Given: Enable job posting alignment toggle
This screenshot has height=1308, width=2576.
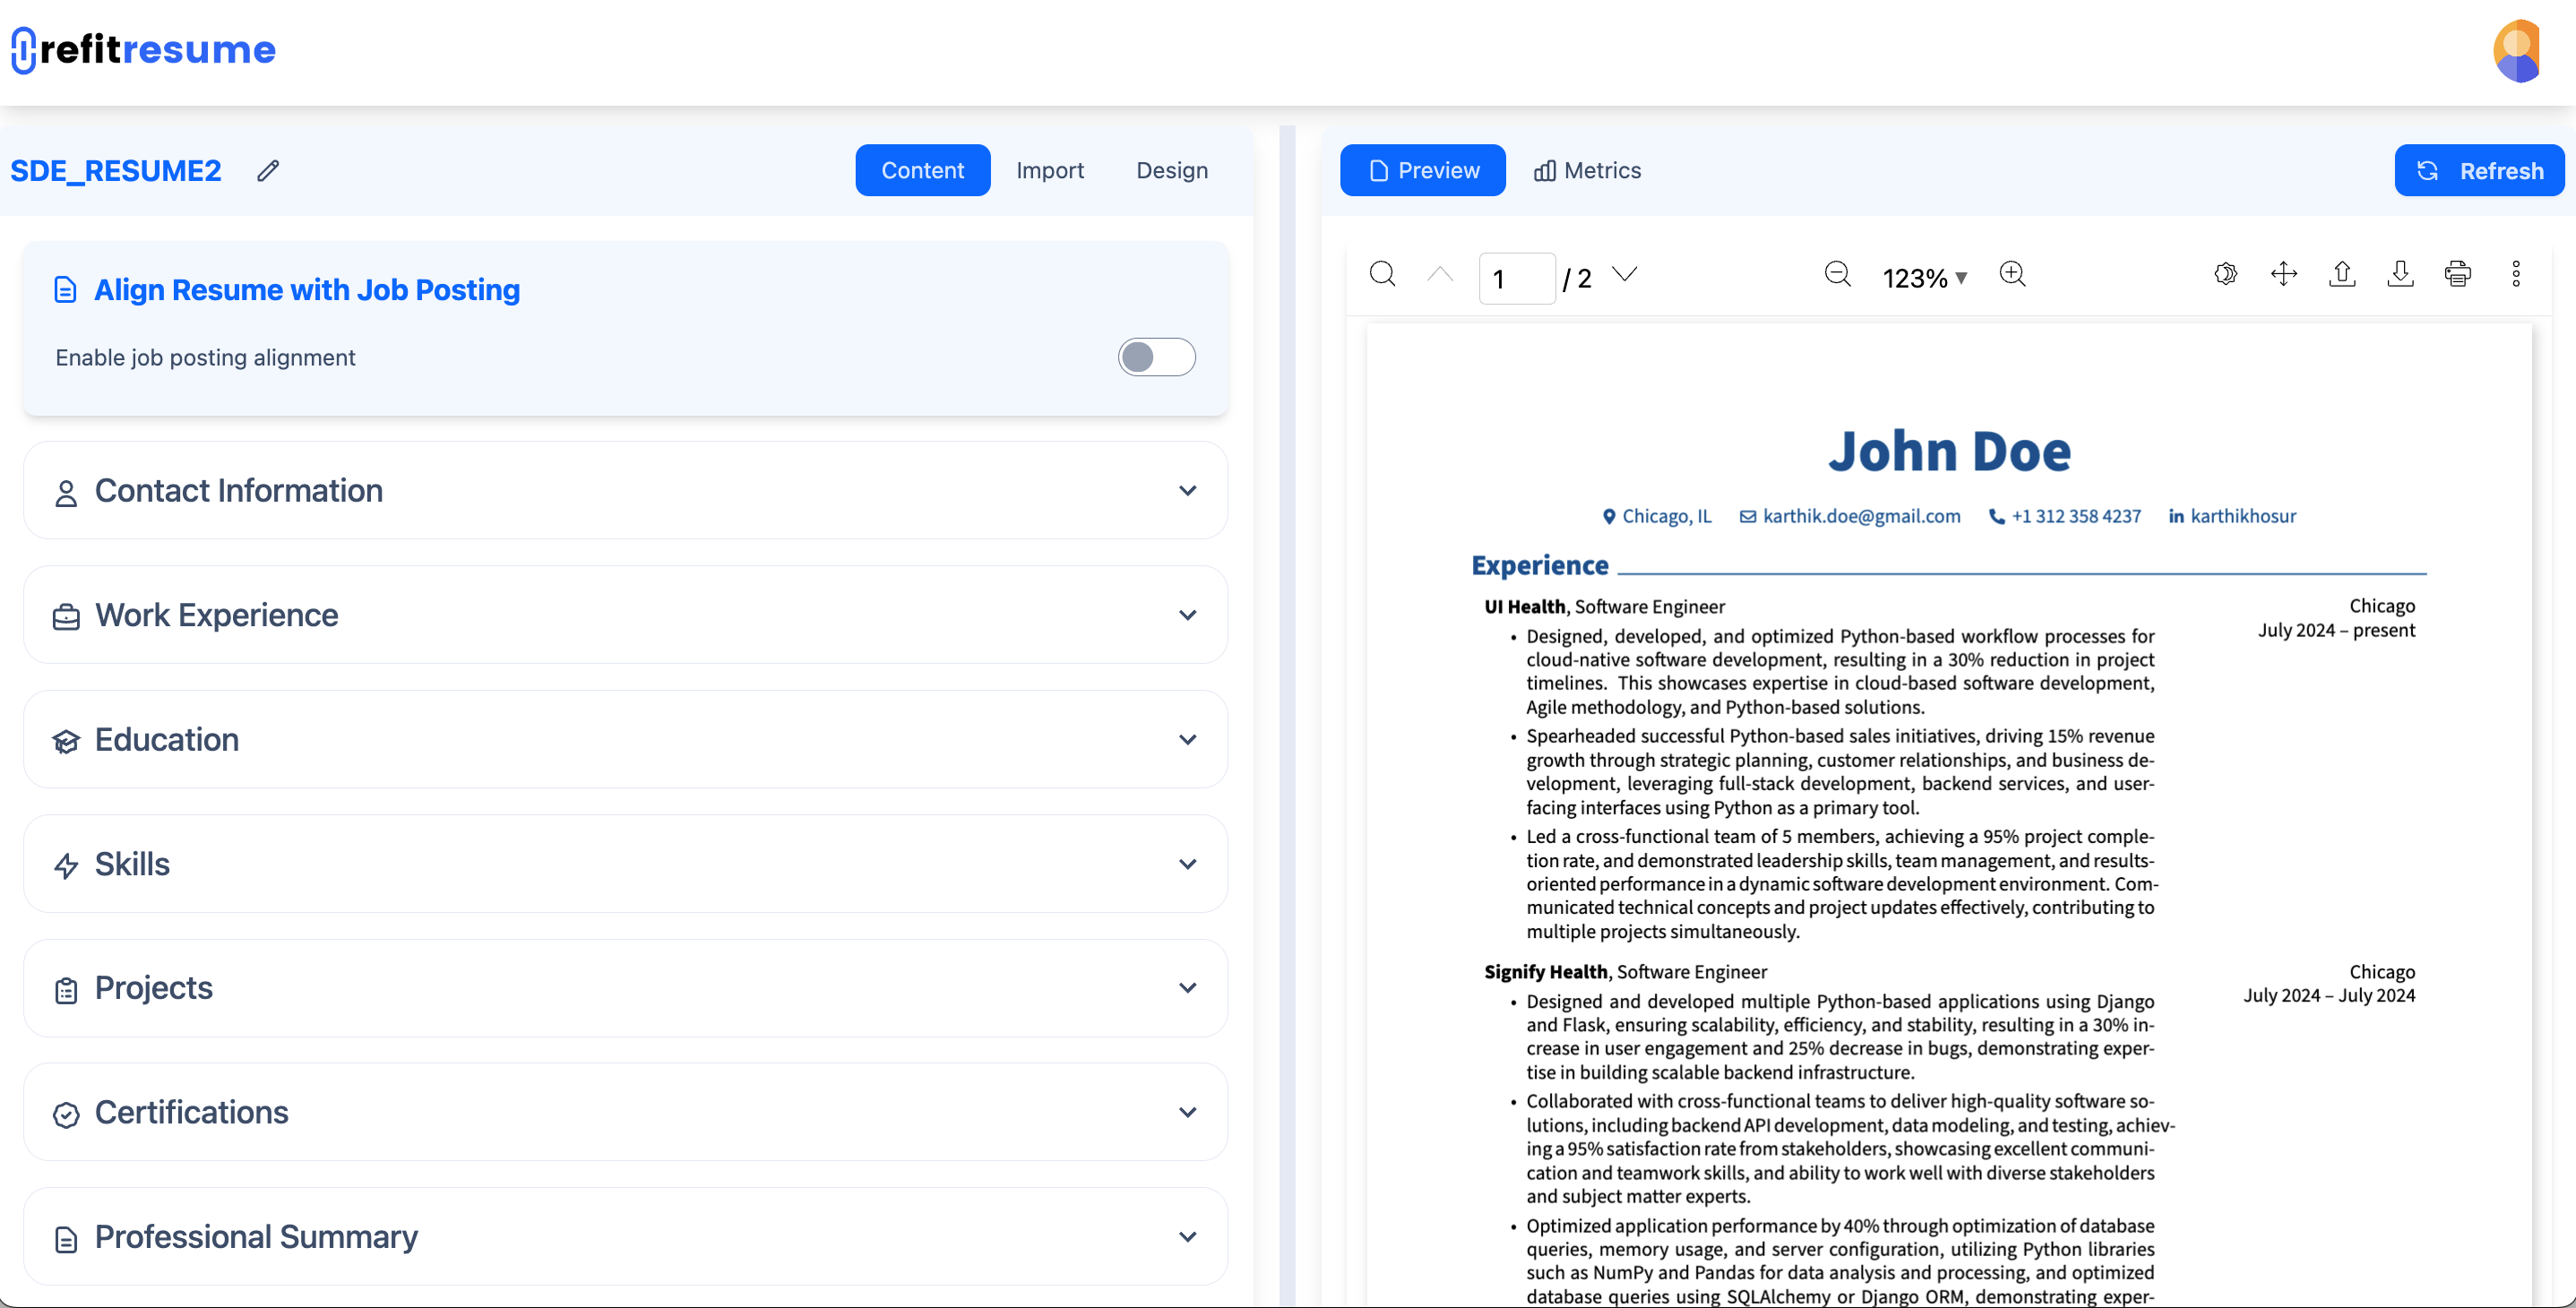Looking at the screenshot, I should (x=1156, y=357).
